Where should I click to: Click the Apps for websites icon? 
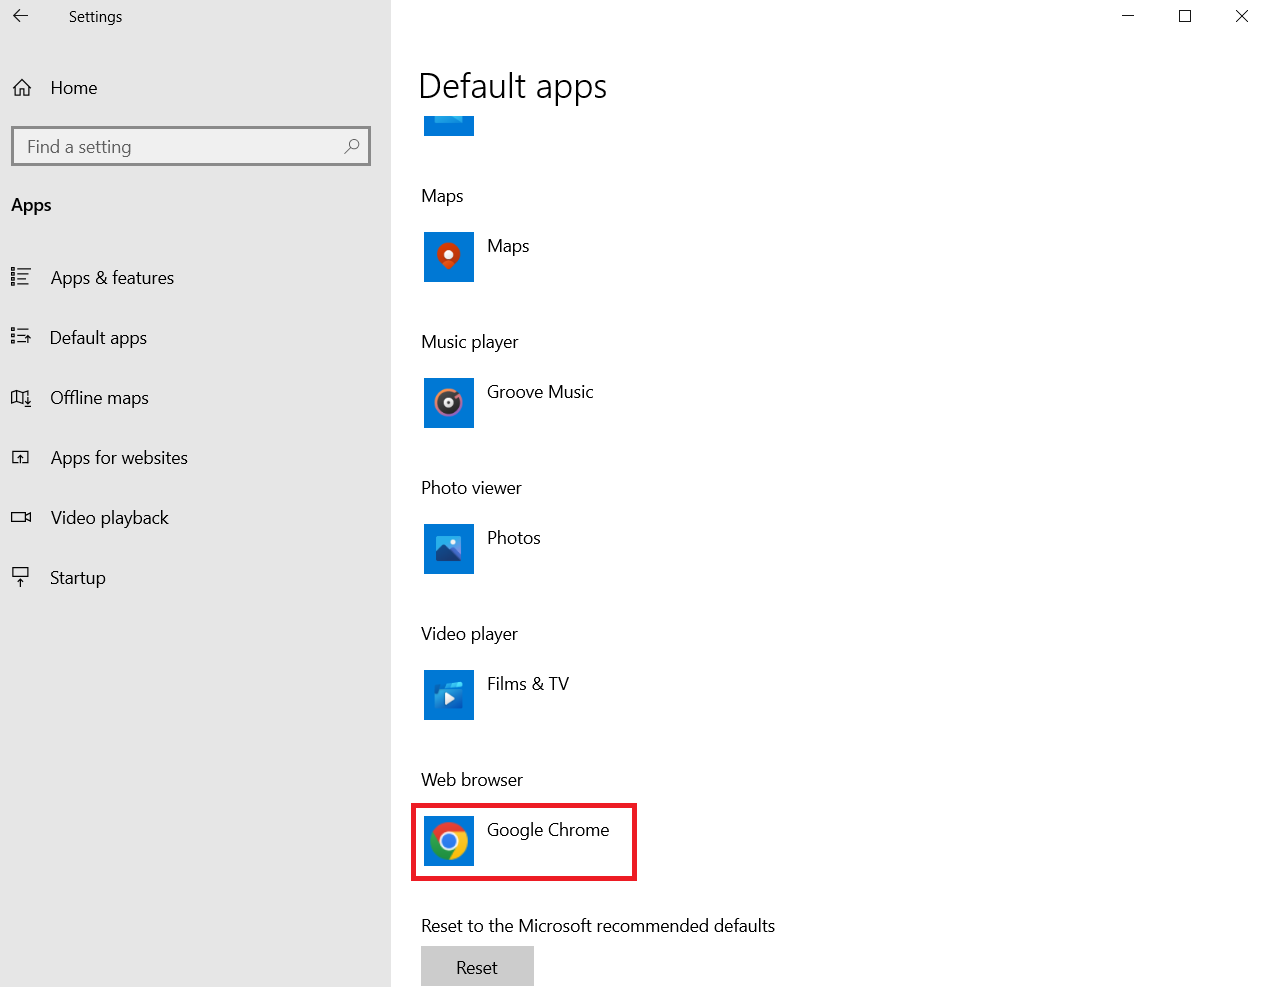point(21,457)
